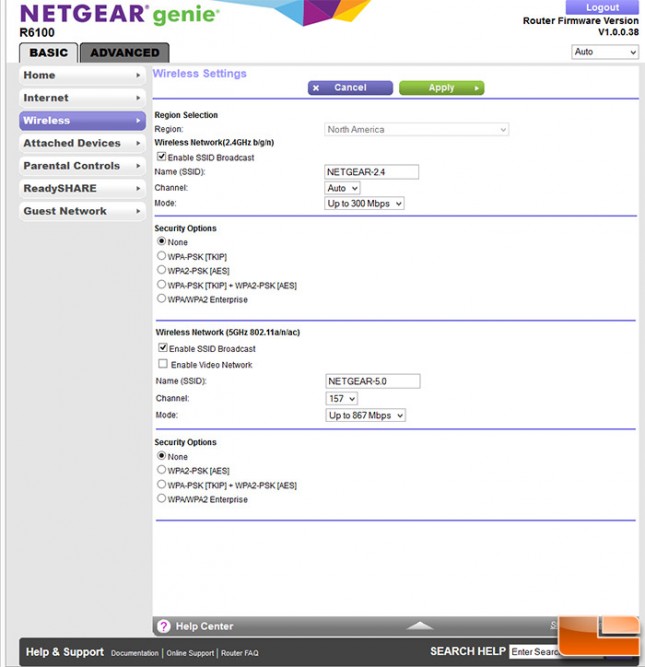Select WPA-PSK [TKIP] for 2.4GHz security

click(x=161, y=256)
